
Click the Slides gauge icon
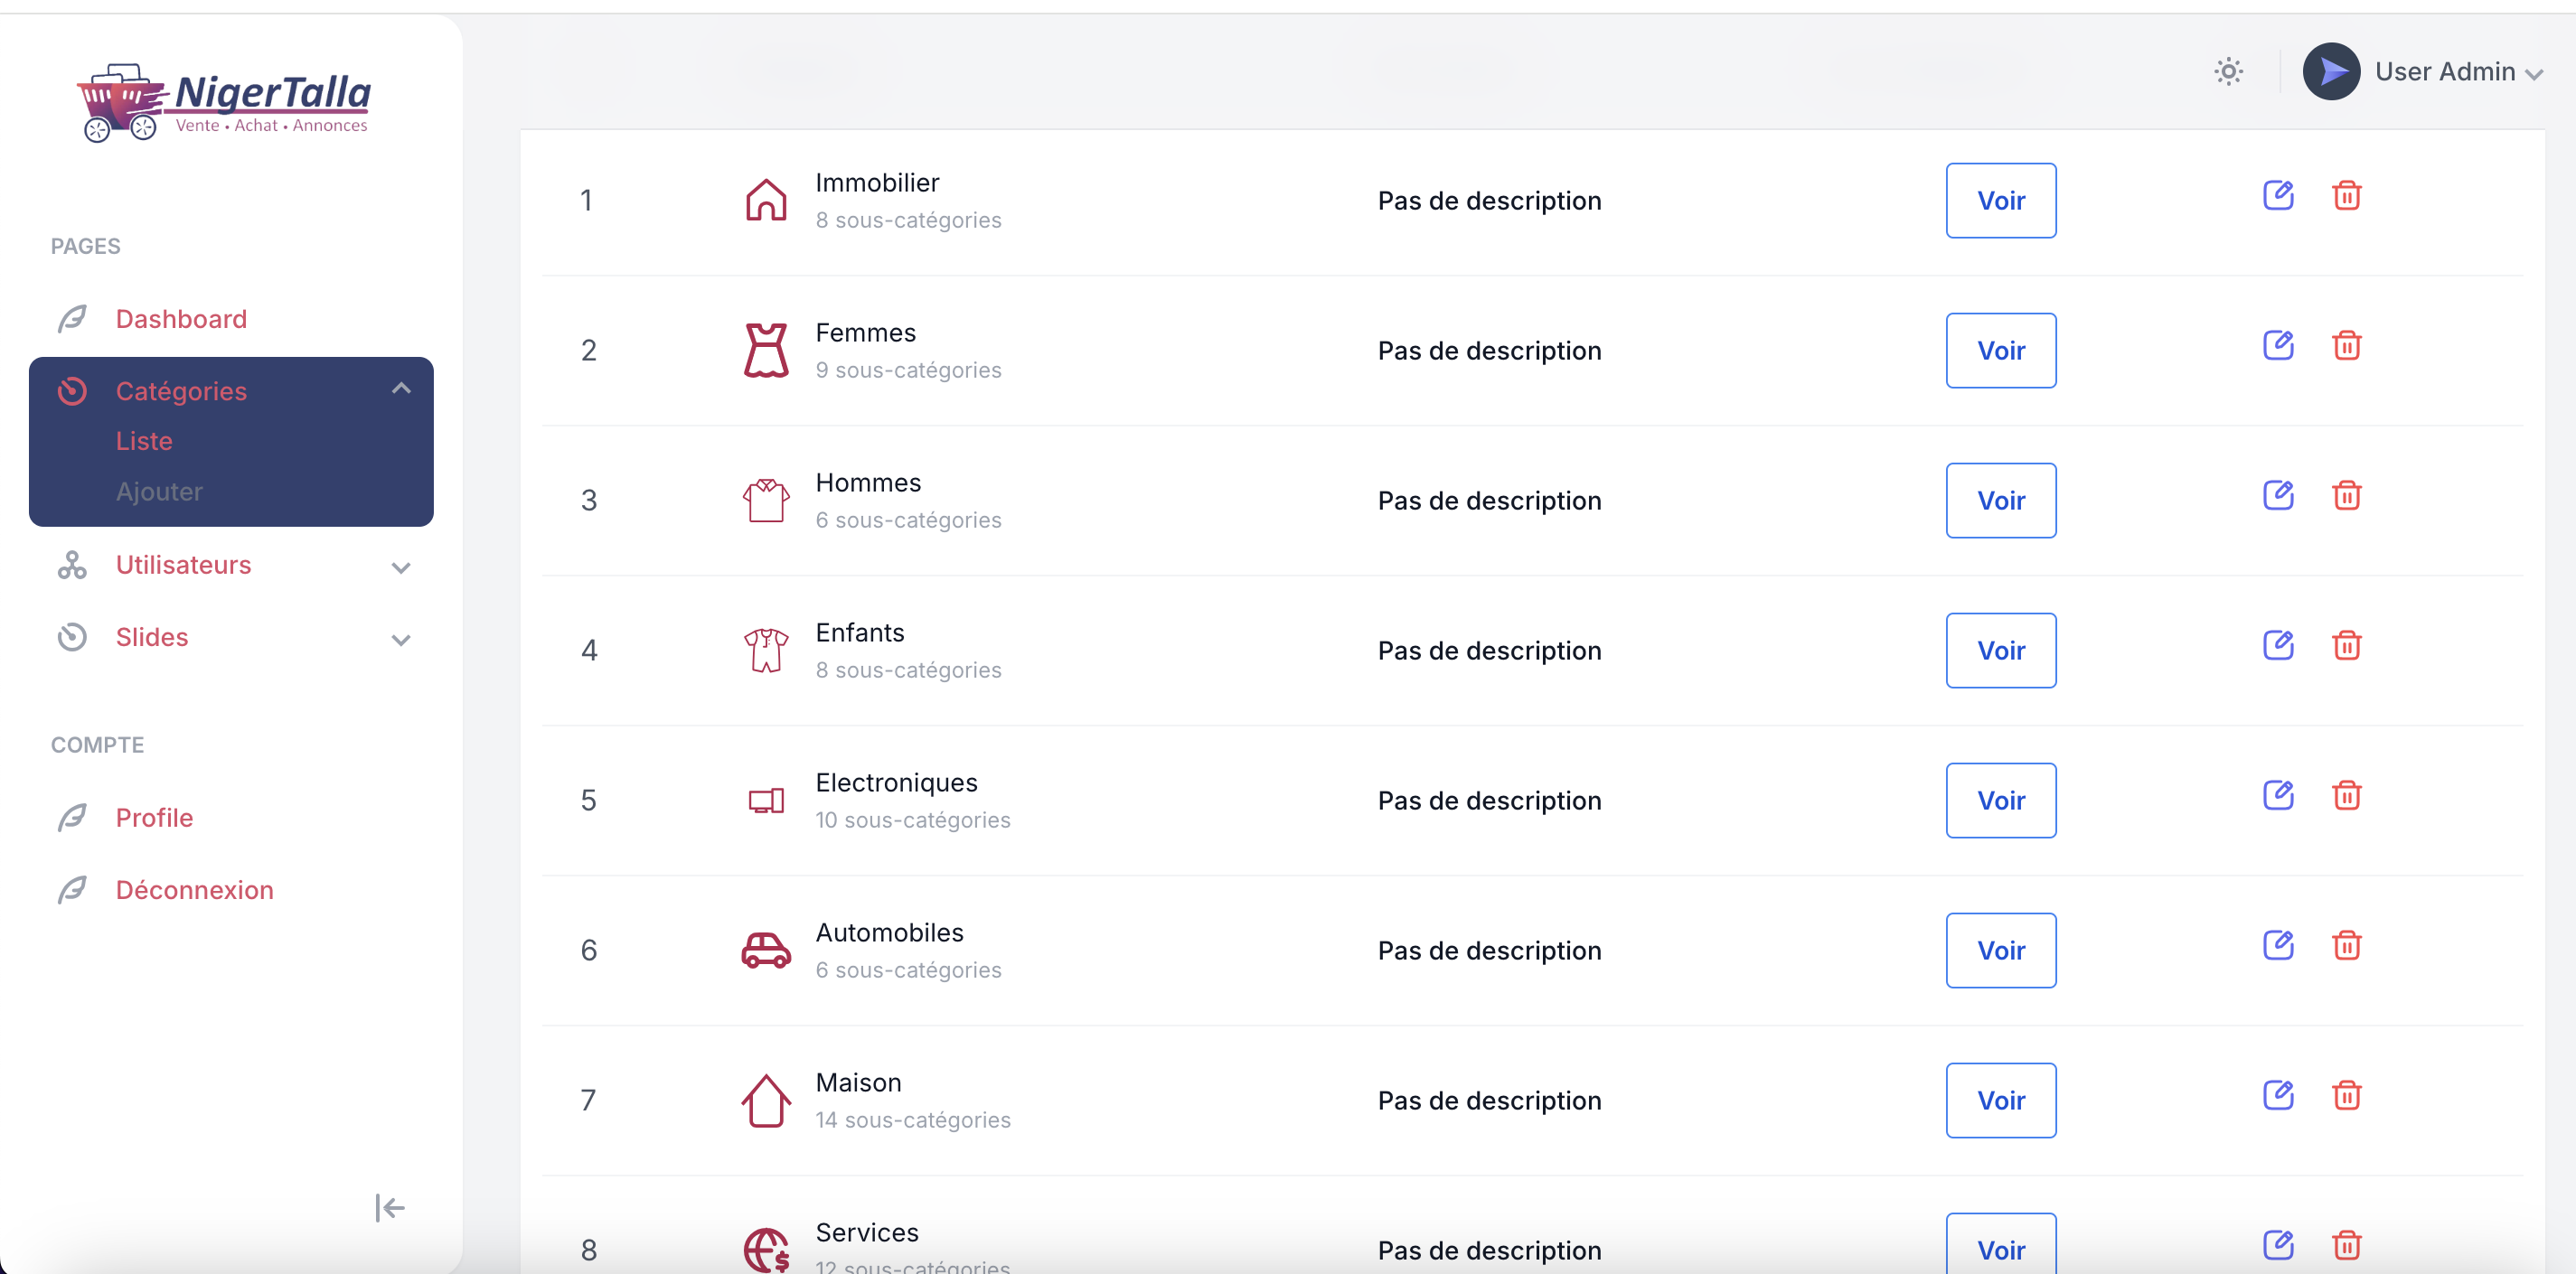click(x=72, y=637)
